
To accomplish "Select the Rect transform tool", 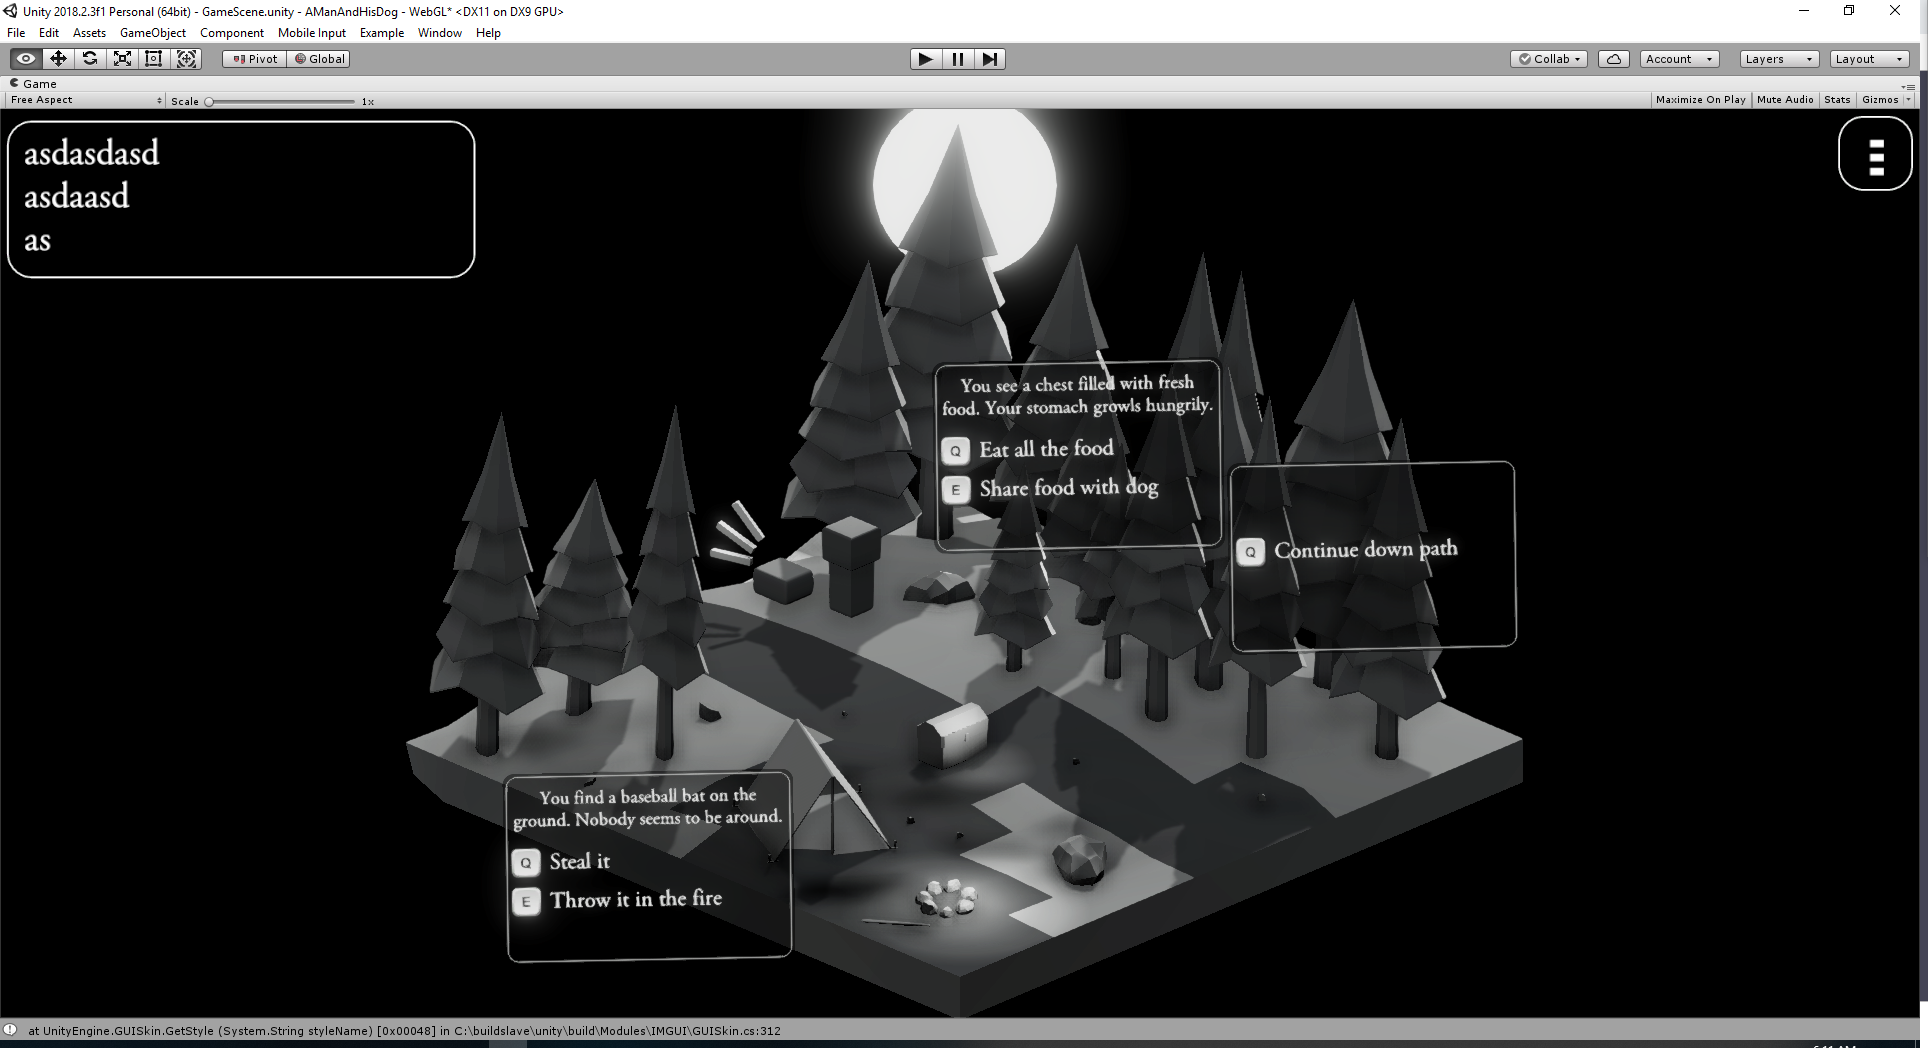I will (x=154, y=59).
